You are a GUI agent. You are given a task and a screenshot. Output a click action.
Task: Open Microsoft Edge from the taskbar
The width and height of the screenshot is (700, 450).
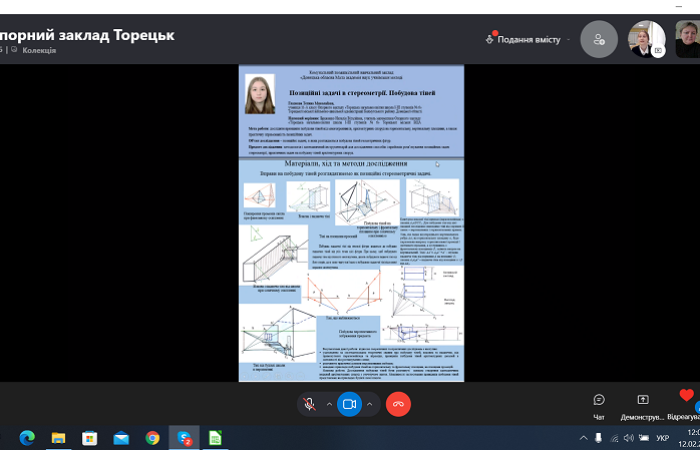pyautogui.click(x=27, y=437)
